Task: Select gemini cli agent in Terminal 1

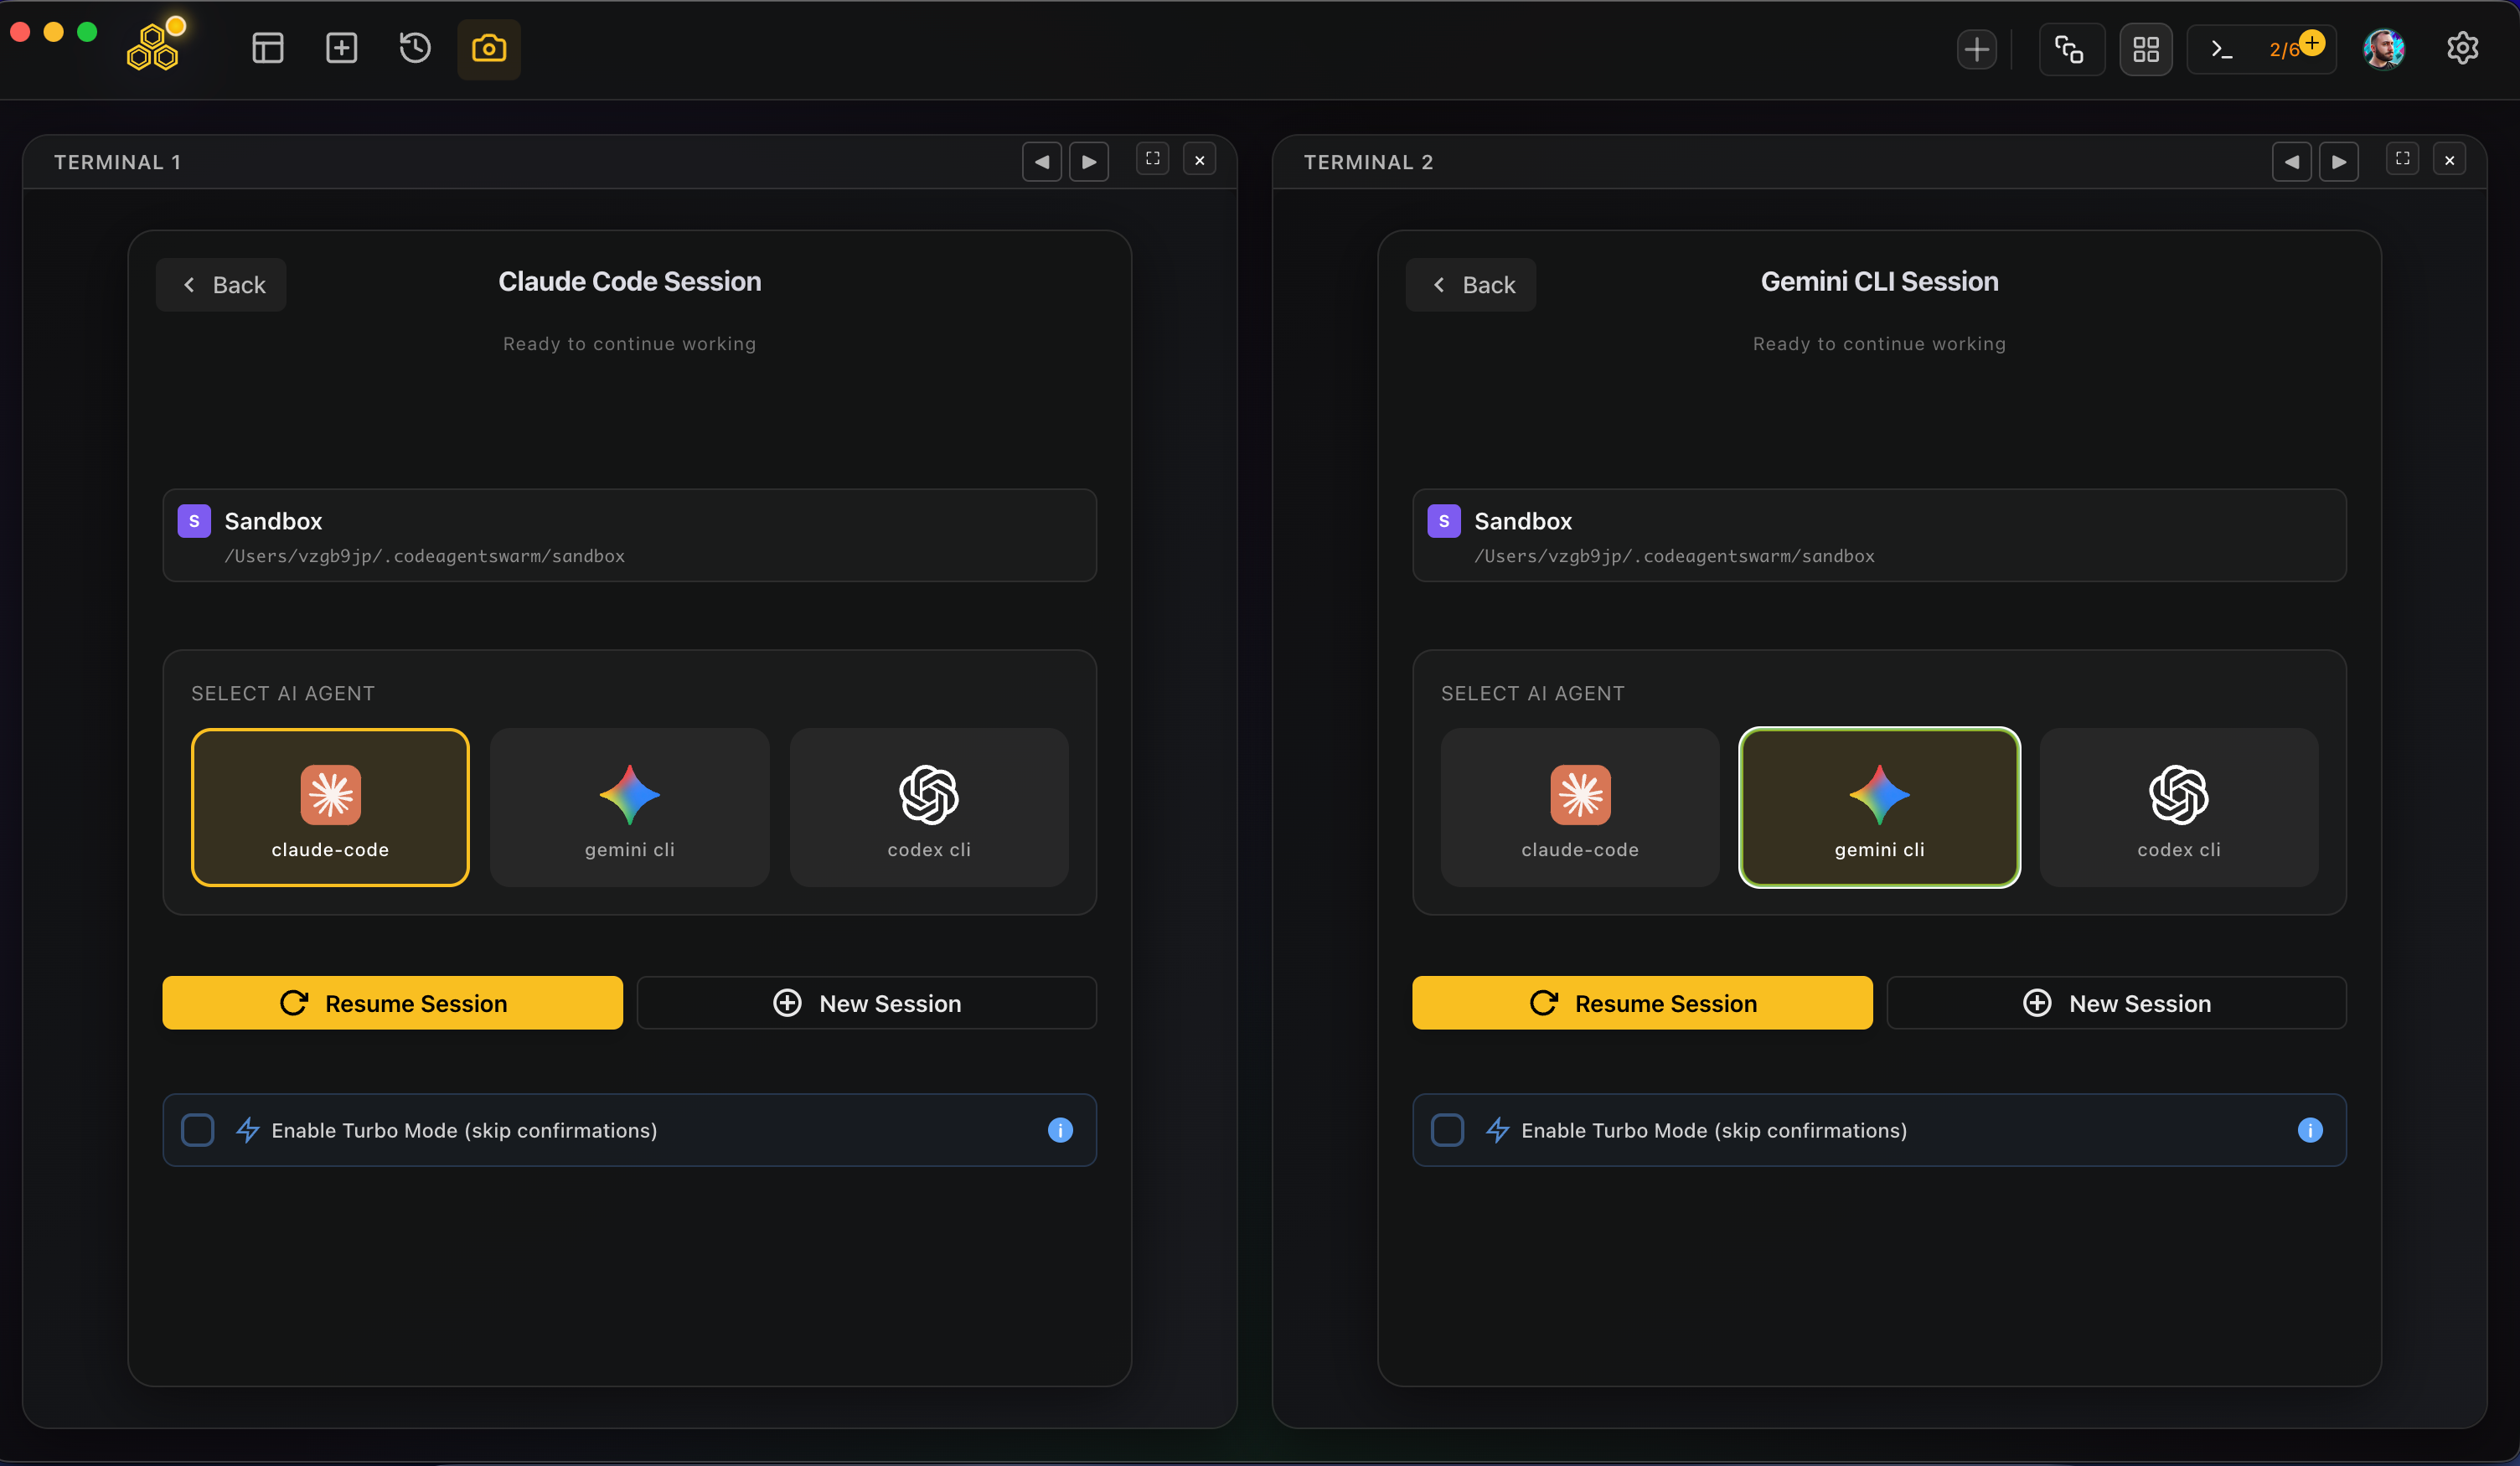Action: click(x=630, y=807)
